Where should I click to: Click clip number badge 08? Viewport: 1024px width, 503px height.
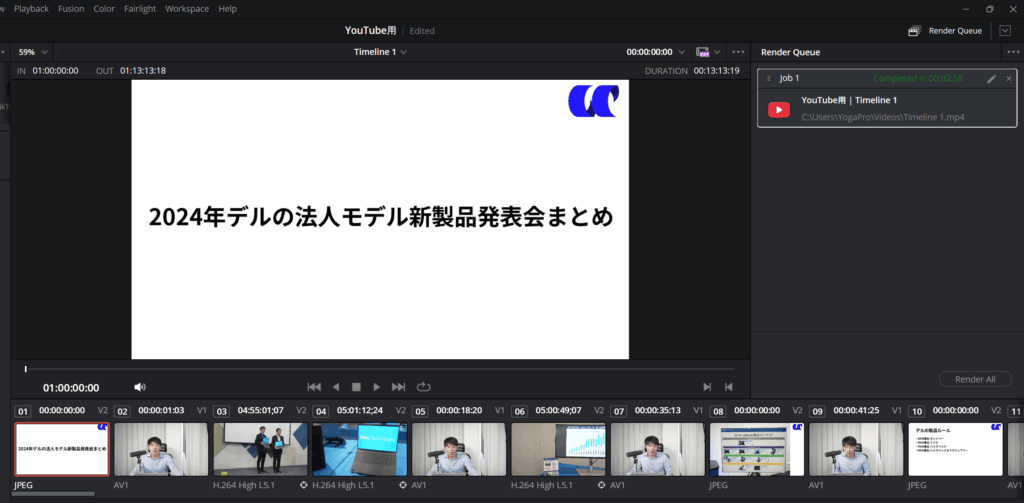pos(718,412)
